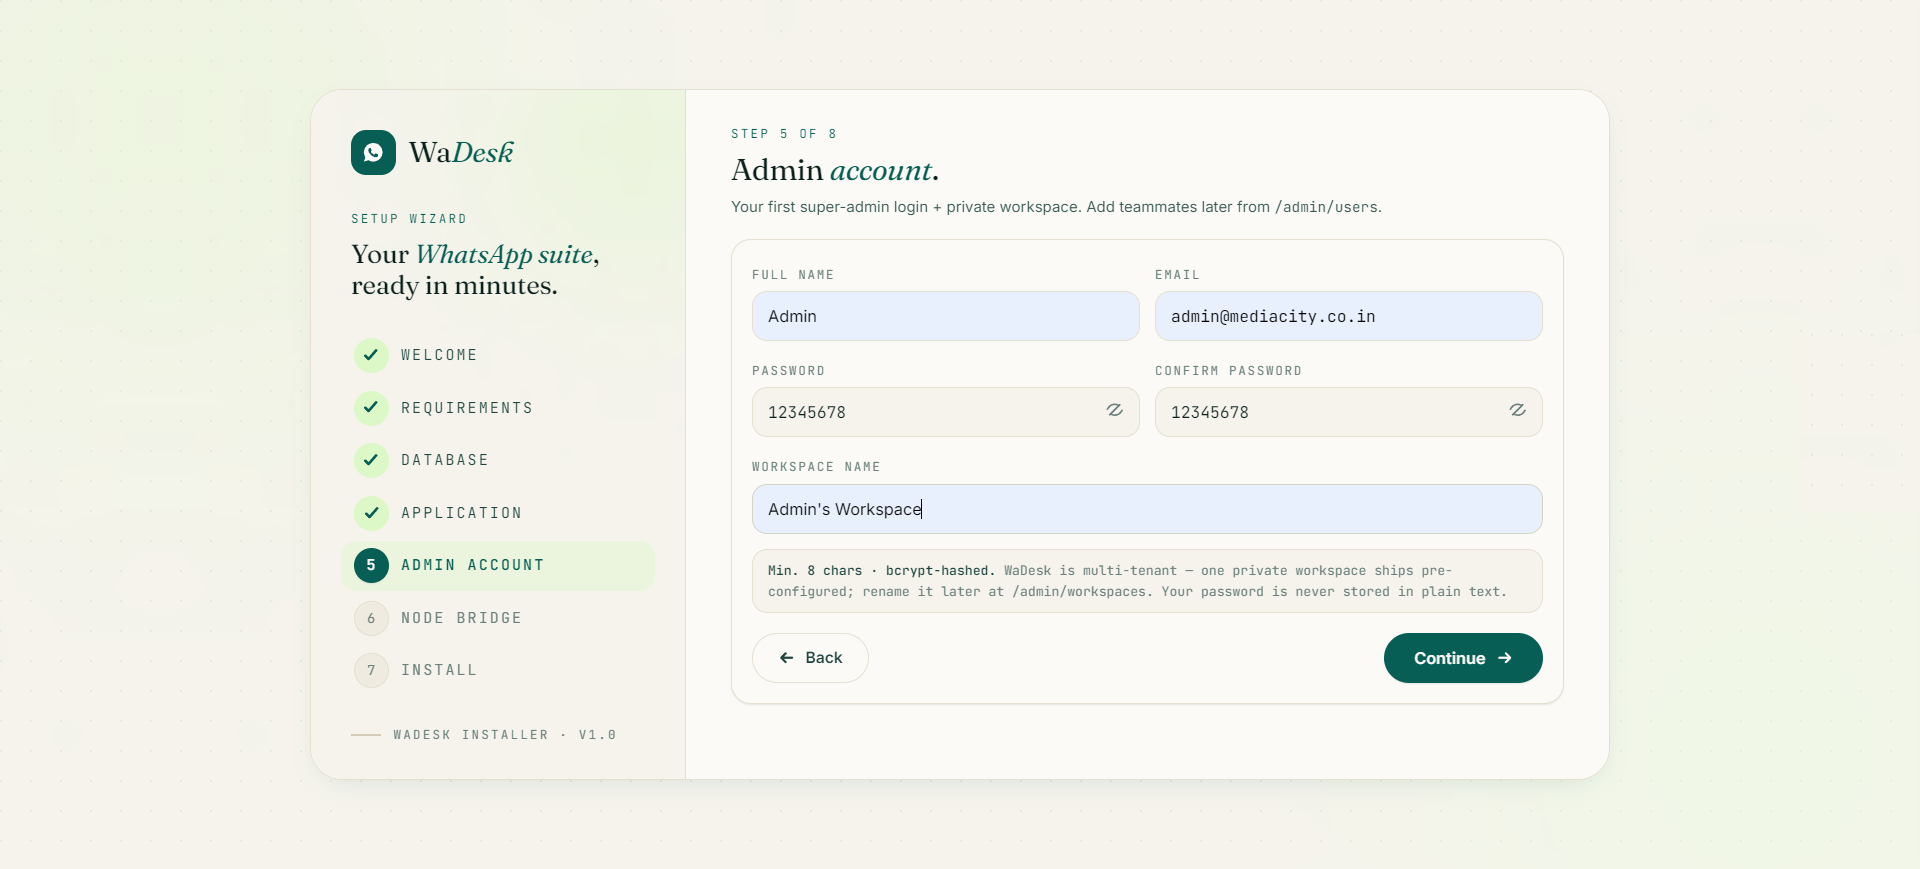Image resolution: width=1920 pixels, height=869 pixels.
Task: Click the Requirements step checkmark icon
Action: pos(371,408)
